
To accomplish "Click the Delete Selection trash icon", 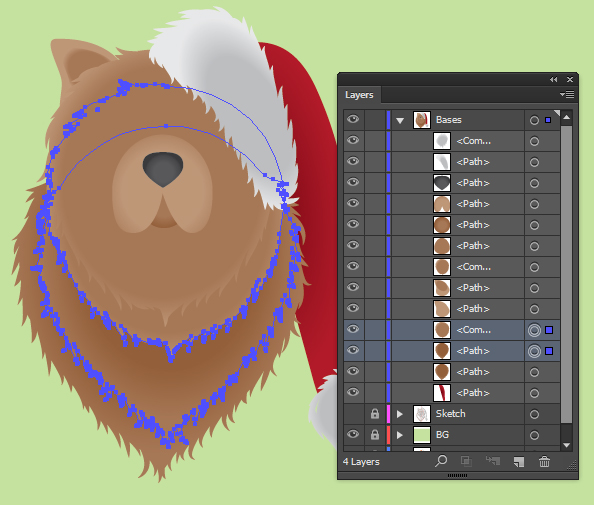I will (544, 461).
